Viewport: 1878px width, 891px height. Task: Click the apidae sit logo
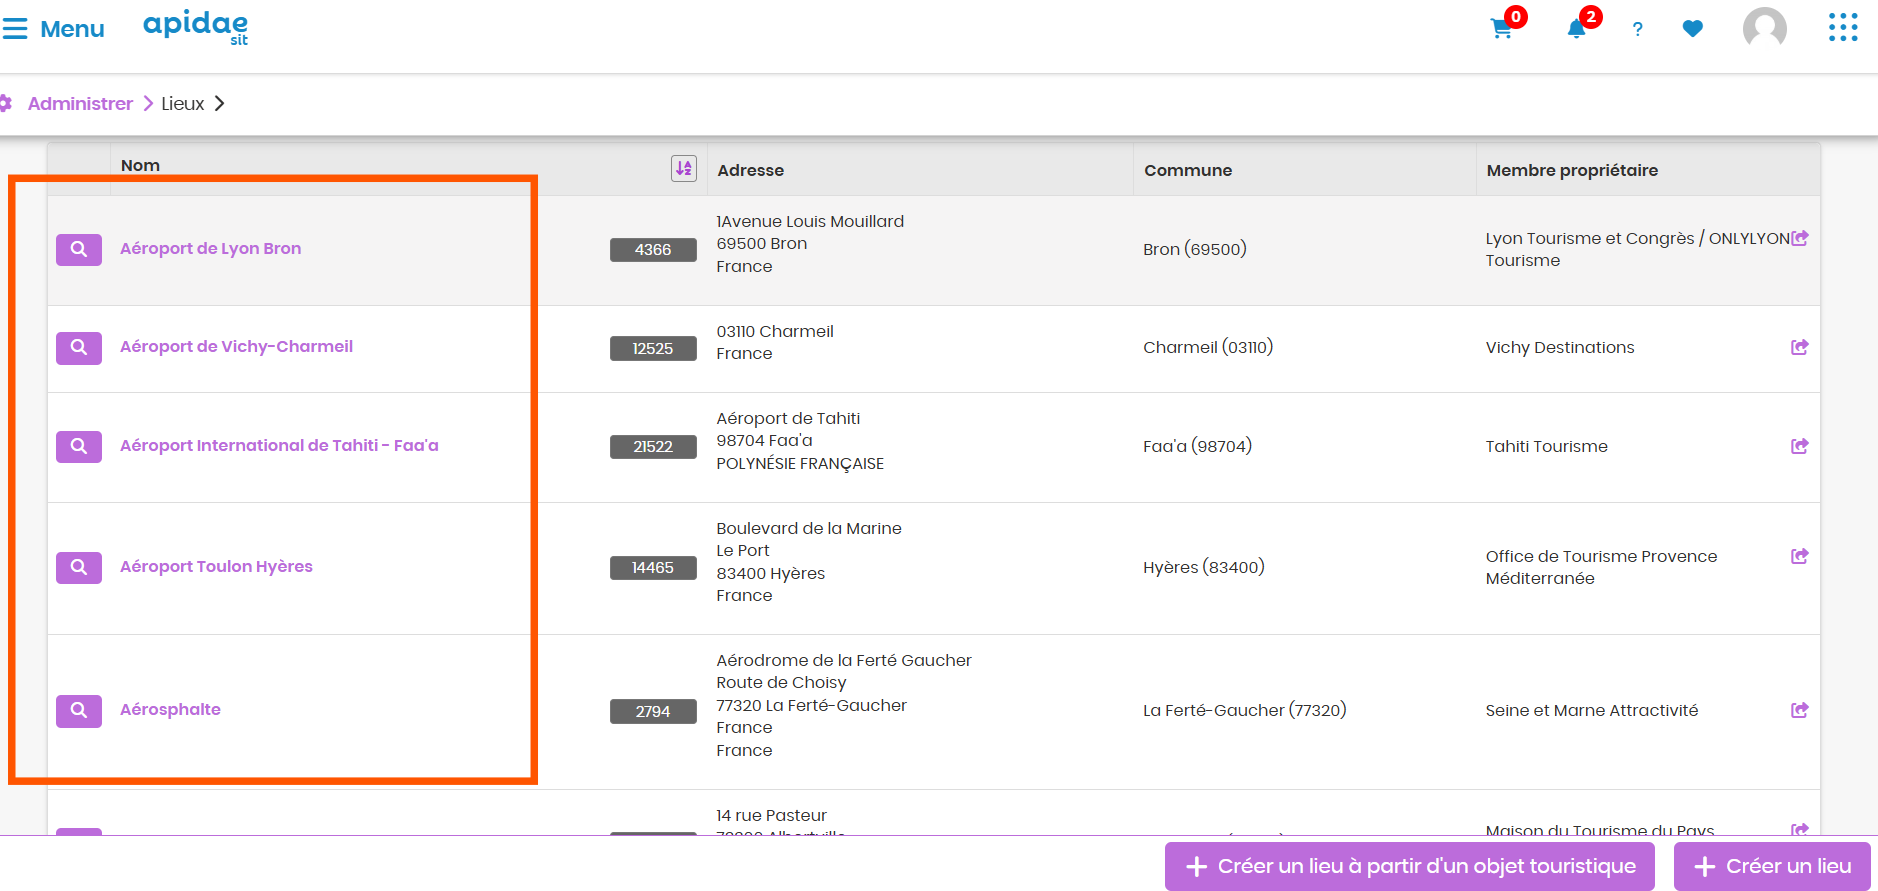196,27
